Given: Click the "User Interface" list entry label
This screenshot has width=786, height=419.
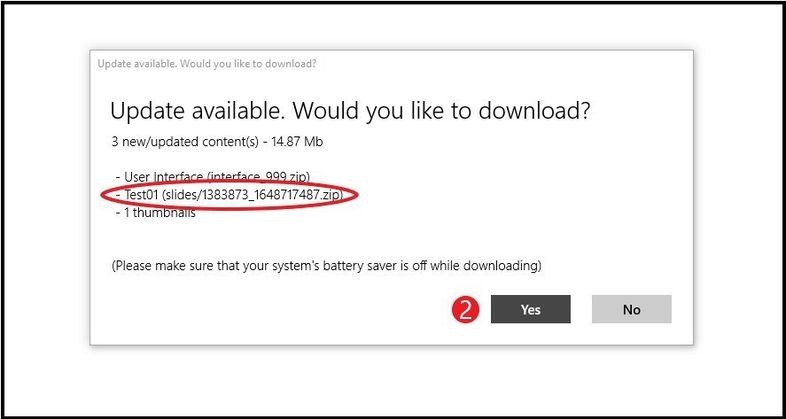Looking at the screenshot, I should 158,177.
